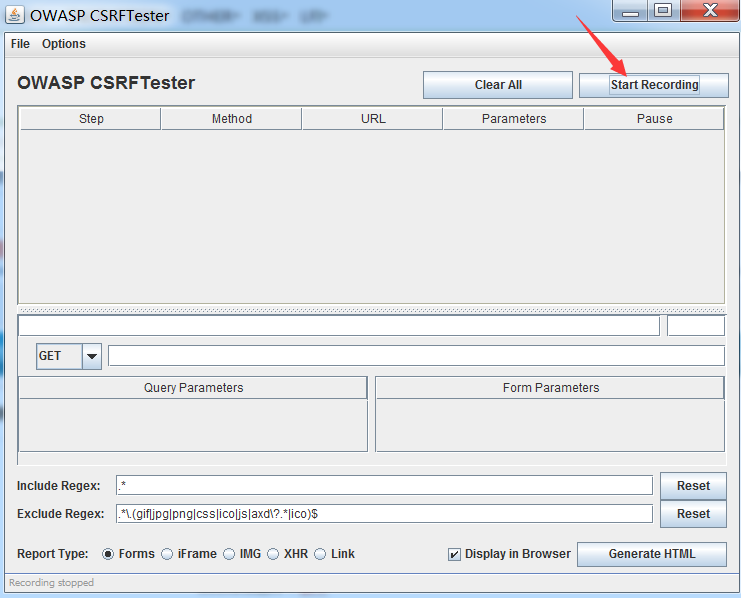
Task: Click the URL field beside the GET dropdown
Action: pos(416,356)
